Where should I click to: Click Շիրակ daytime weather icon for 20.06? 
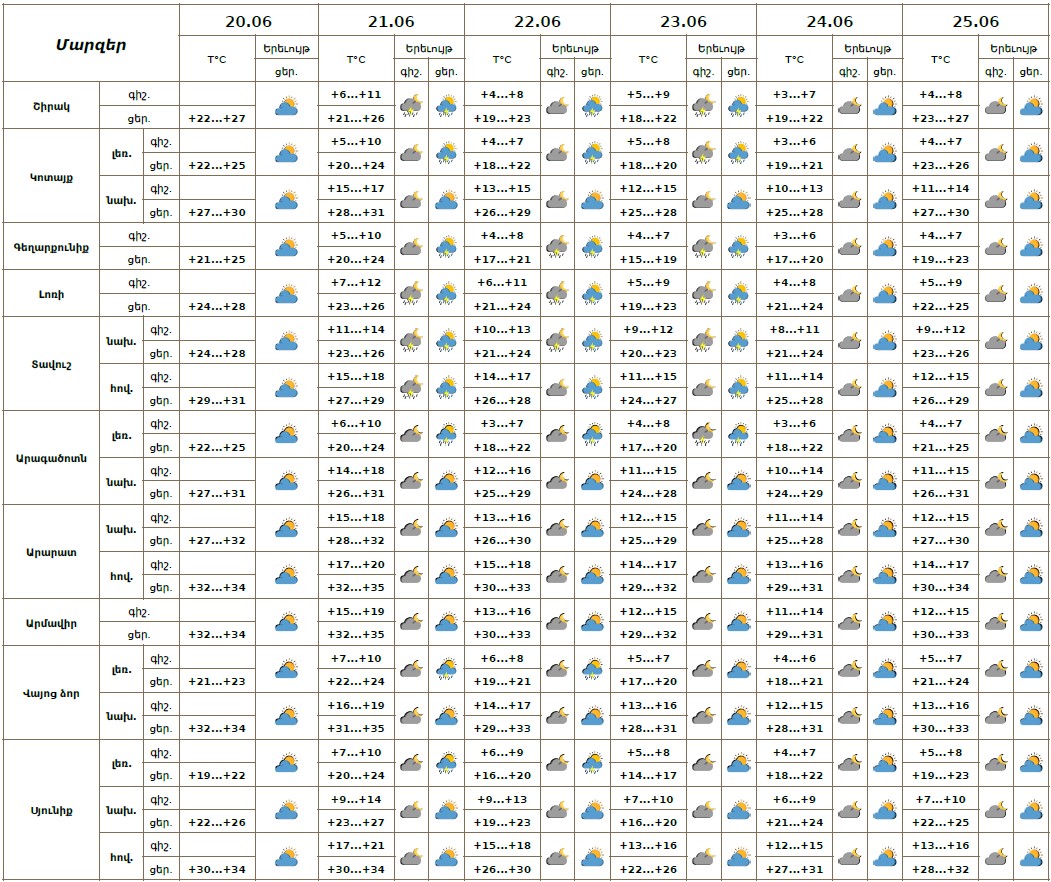287,105
